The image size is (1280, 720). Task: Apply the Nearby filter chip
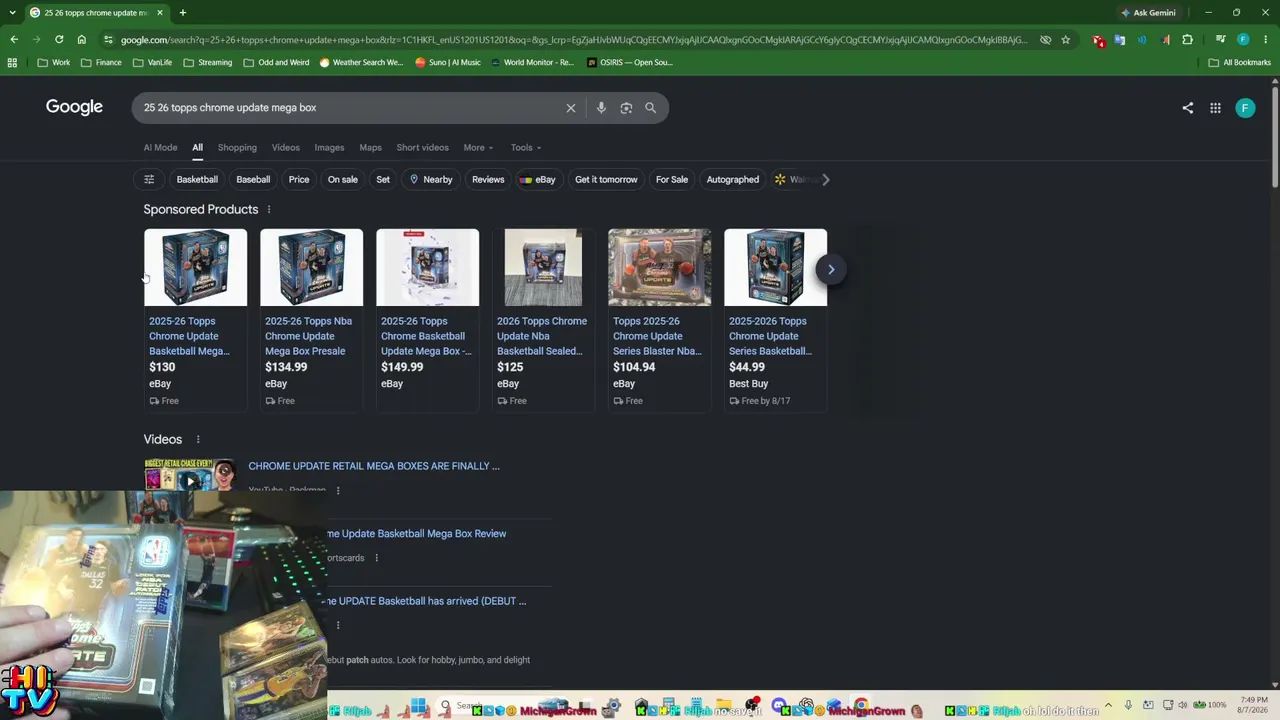431,180
